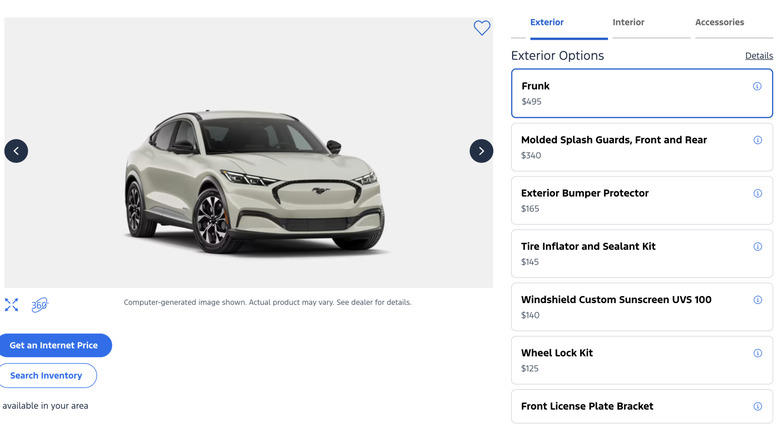Save vehicle with the heart icon
Image resolution: width=780 pixels, height=438 pixels.
tap(482, 28)
